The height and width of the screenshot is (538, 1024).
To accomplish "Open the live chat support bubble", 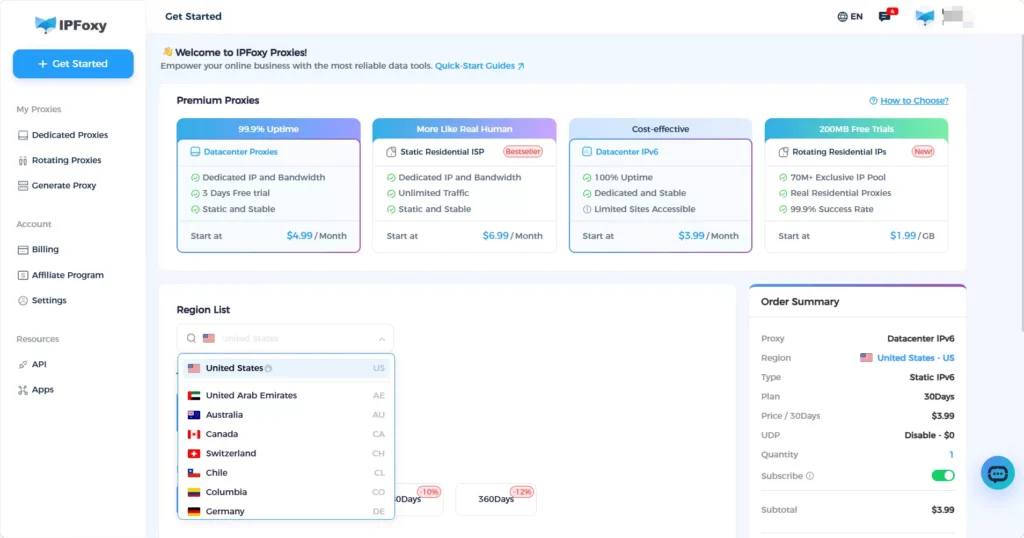I will coord(997,473).
